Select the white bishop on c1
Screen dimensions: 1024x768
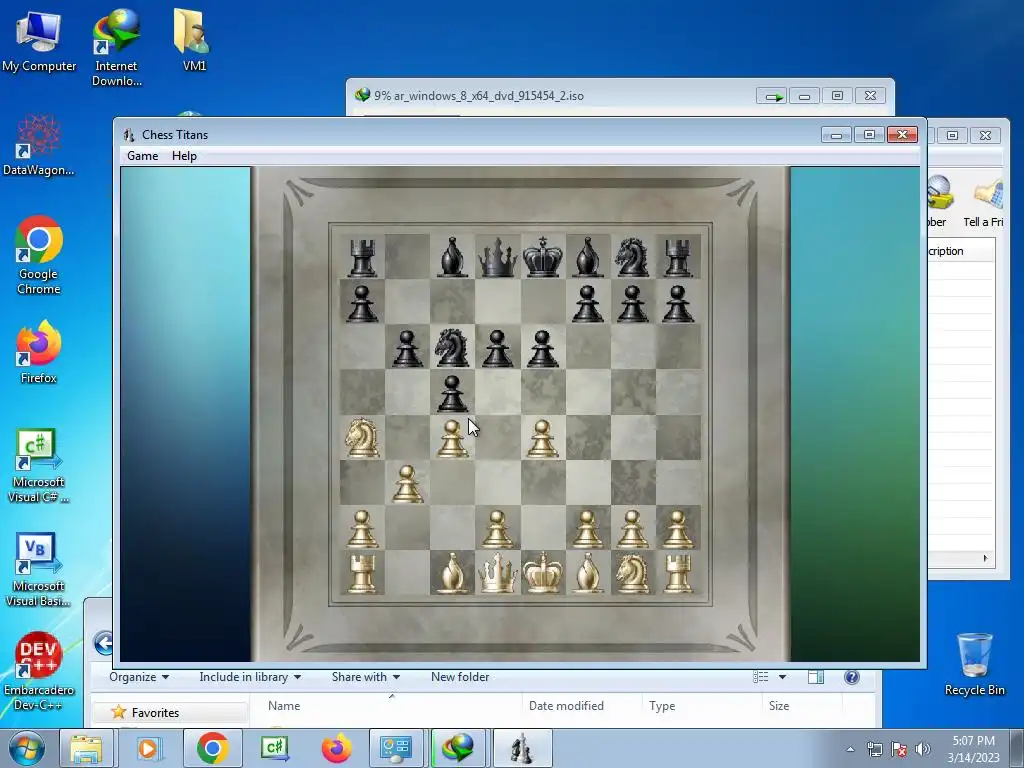[x=452, y=573]
